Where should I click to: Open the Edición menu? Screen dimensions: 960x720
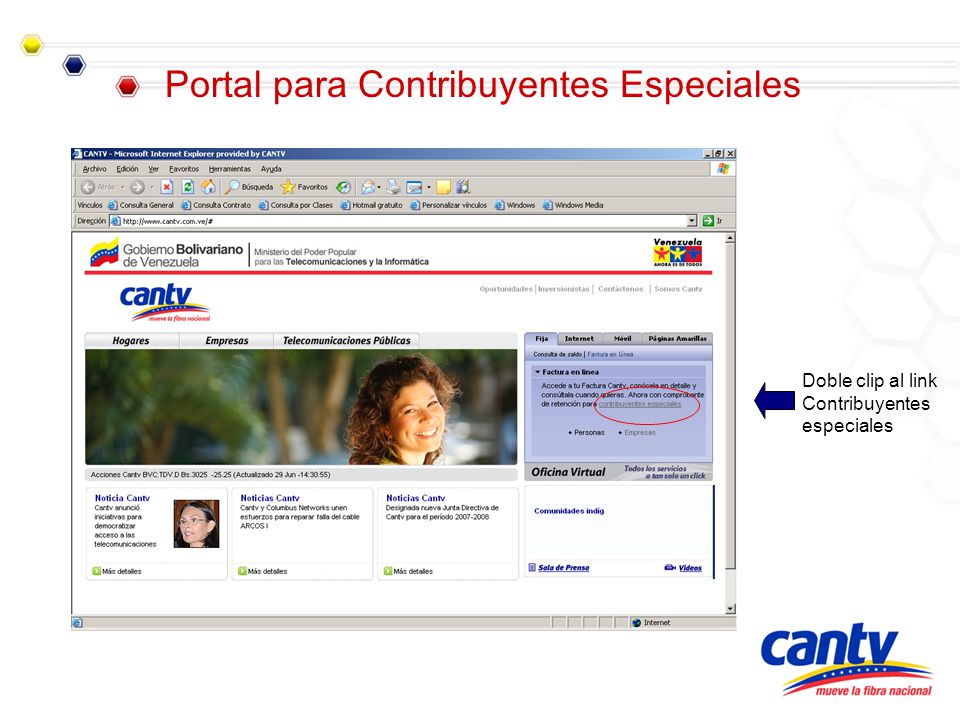pos(127,169)
